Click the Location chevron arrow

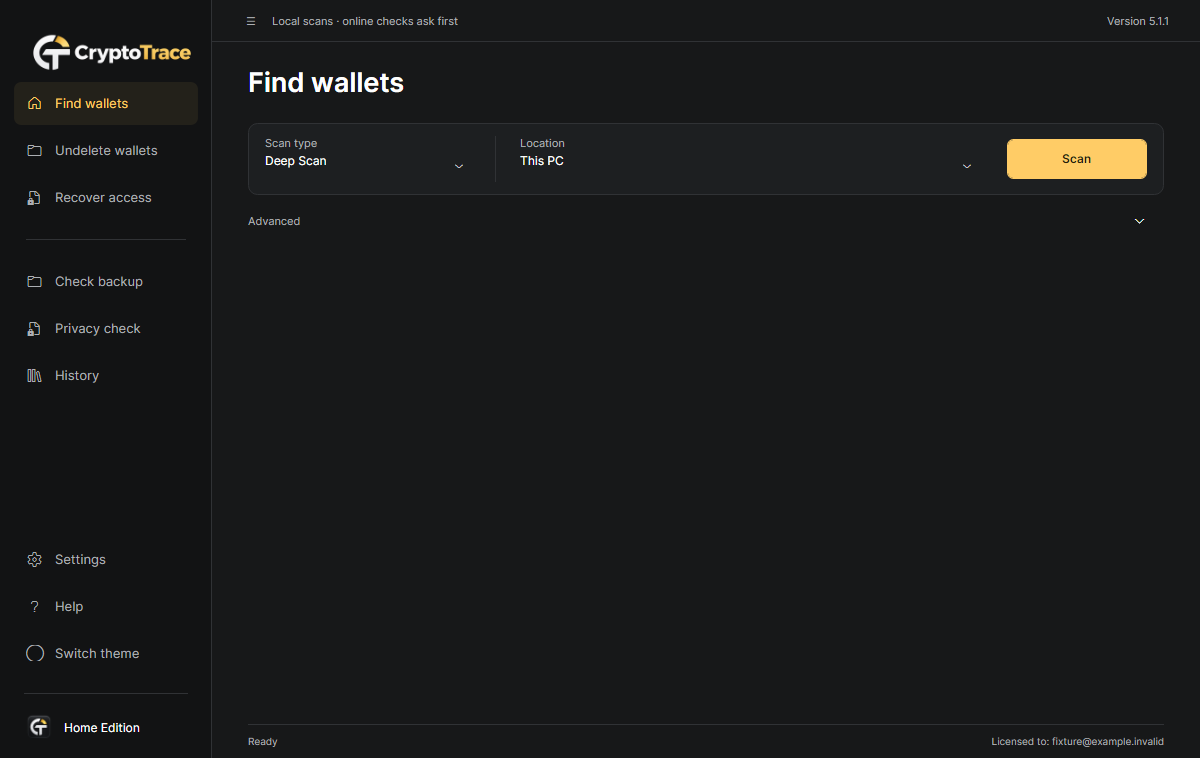(x=967, y=166)
